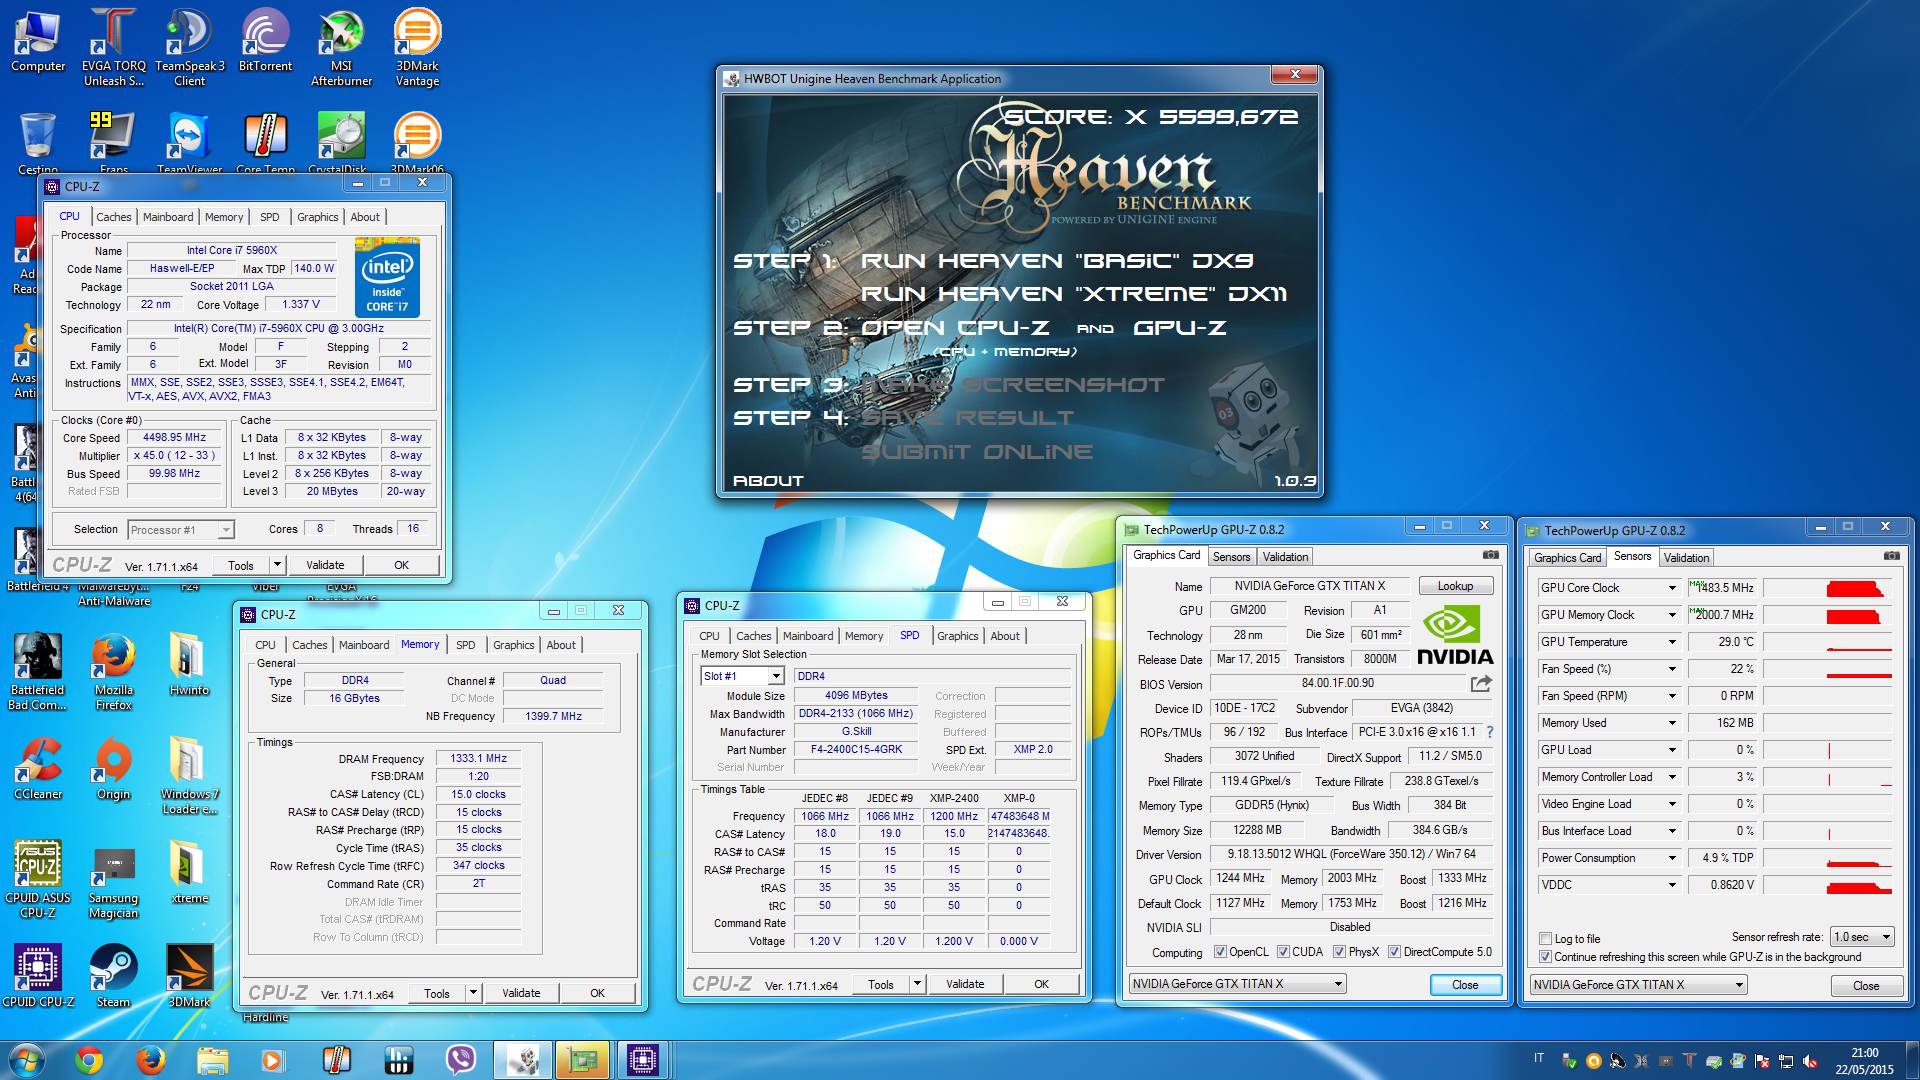Enable the Log to file checkbox
The height and width of the screenshot is (1080, 1920).
coord(1546,938)
